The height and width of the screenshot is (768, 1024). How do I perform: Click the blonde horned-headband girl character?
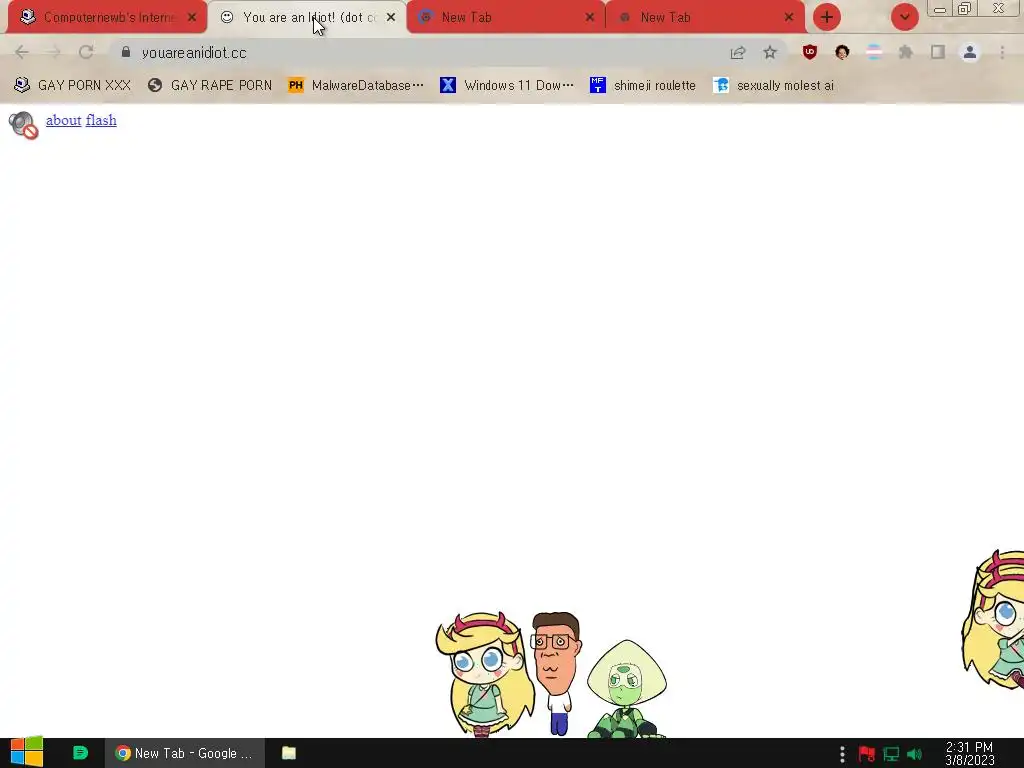pos(483,675)
